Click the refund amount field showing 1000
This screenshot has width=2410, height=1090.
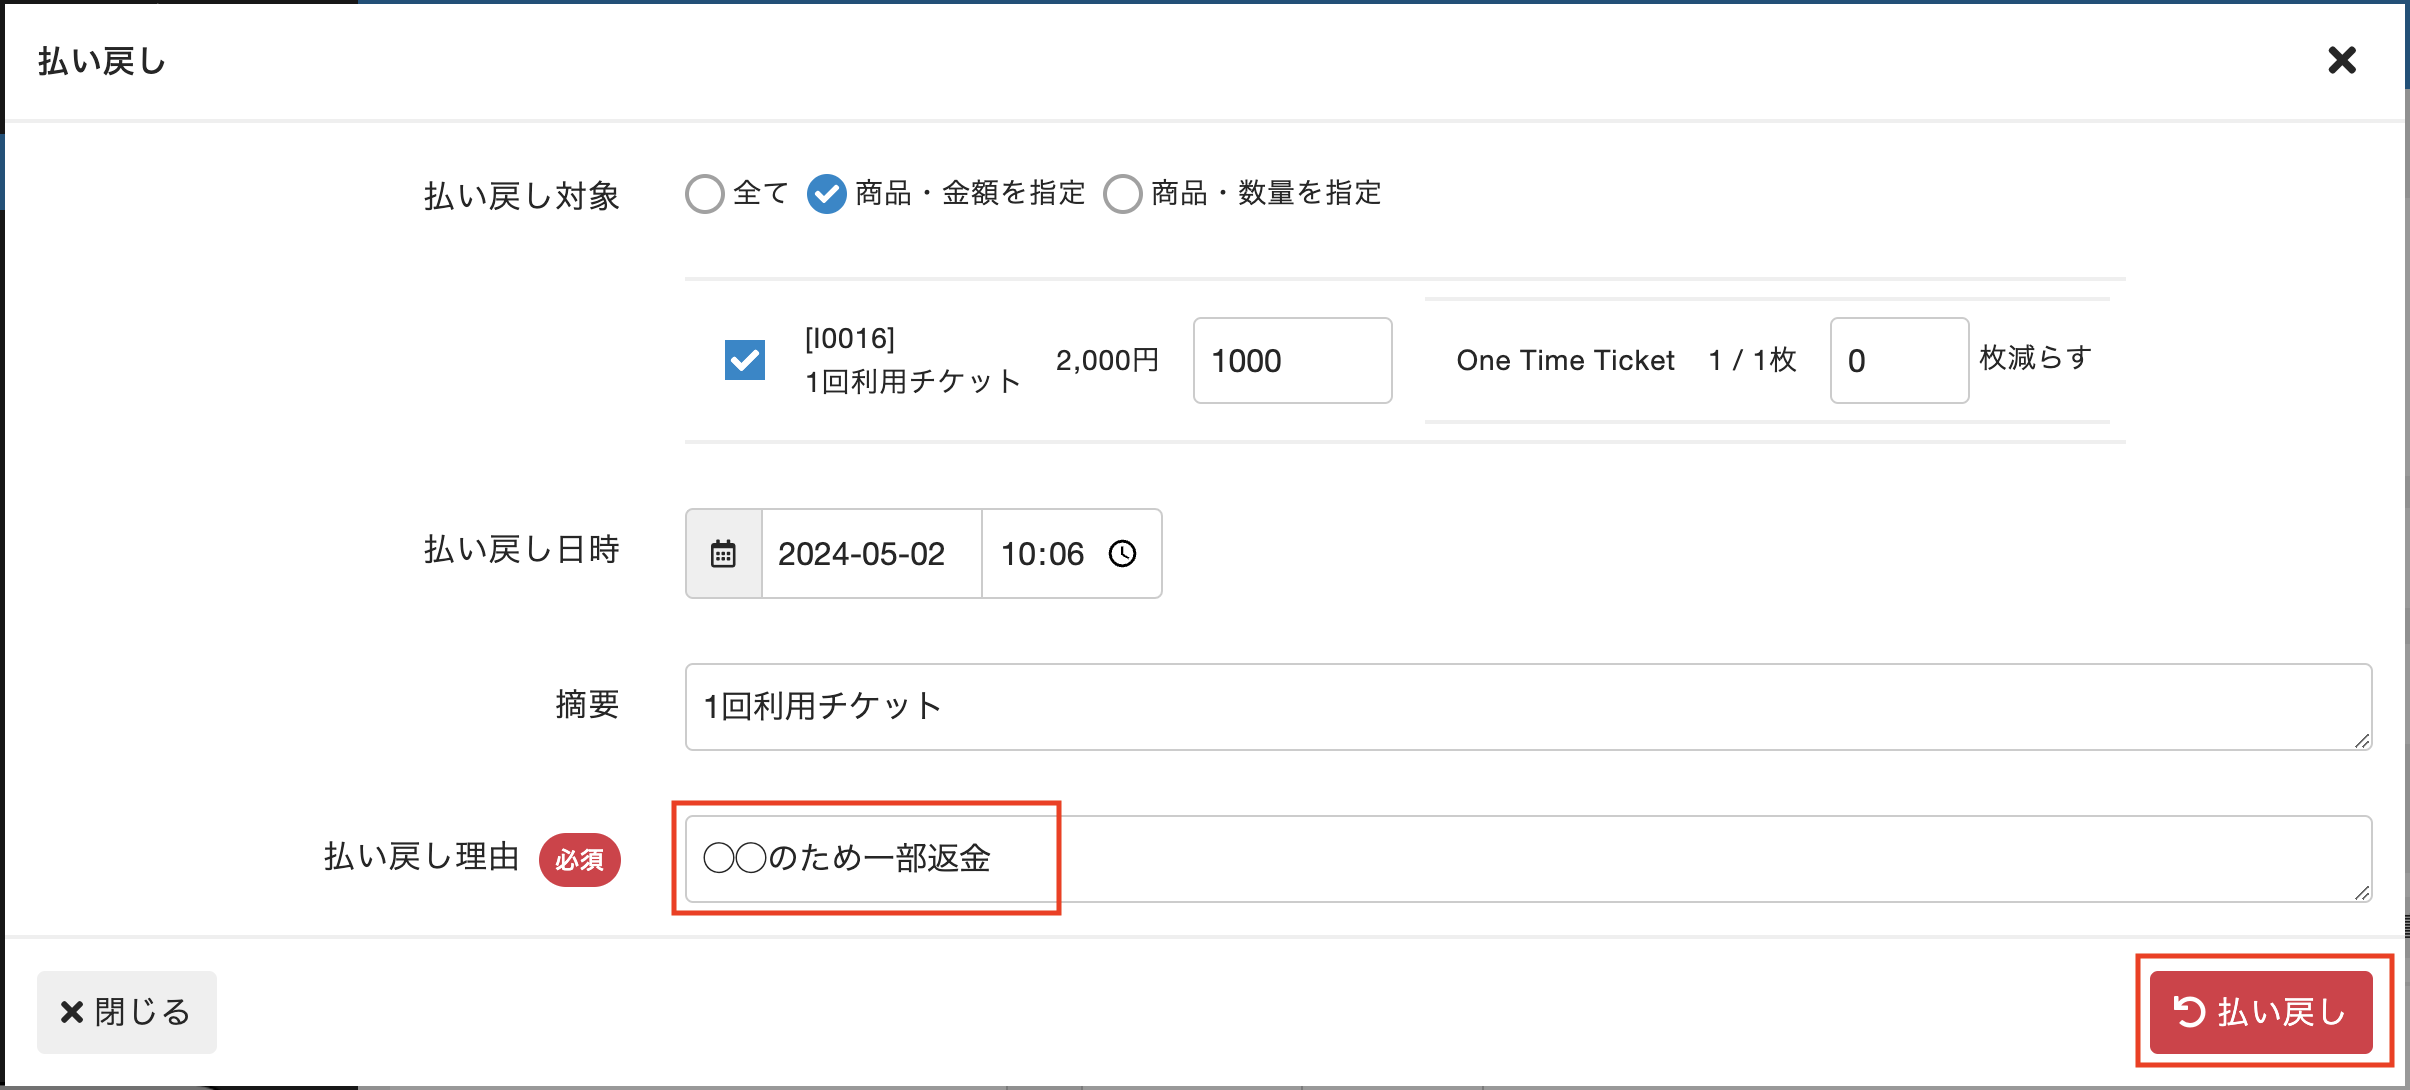(x=1292, y=361)
